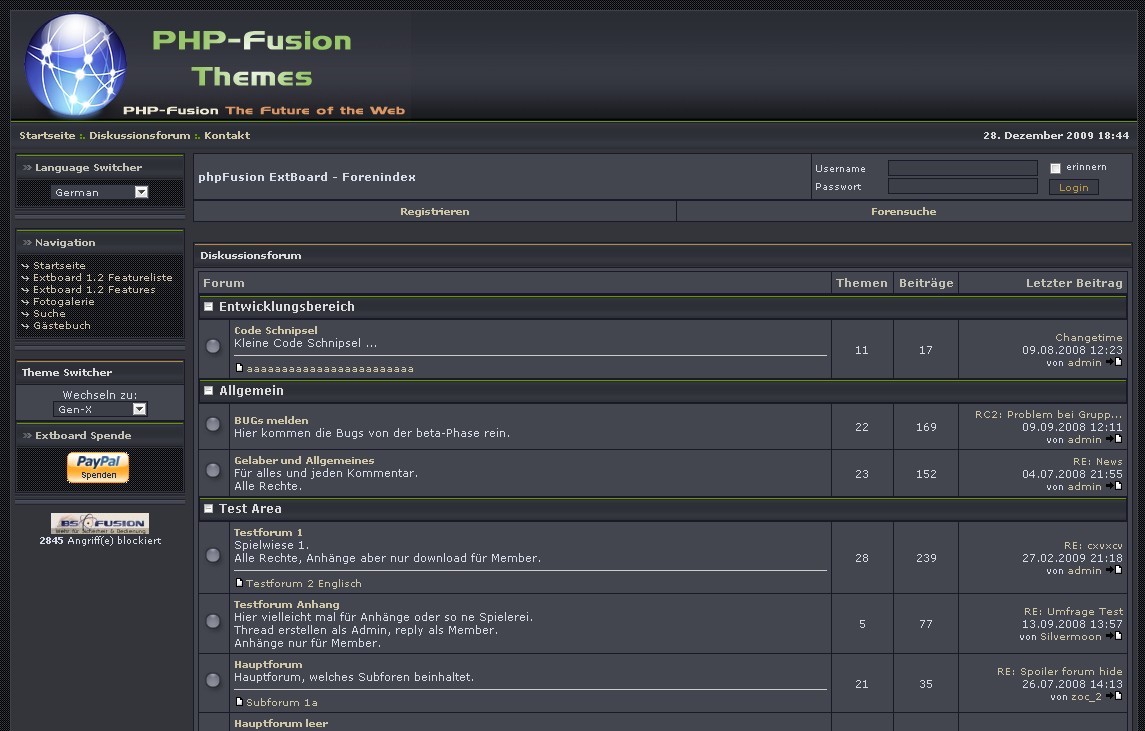1145x731 pixels.
Task: Open Forensuche tab
Action: coord(904,211)
